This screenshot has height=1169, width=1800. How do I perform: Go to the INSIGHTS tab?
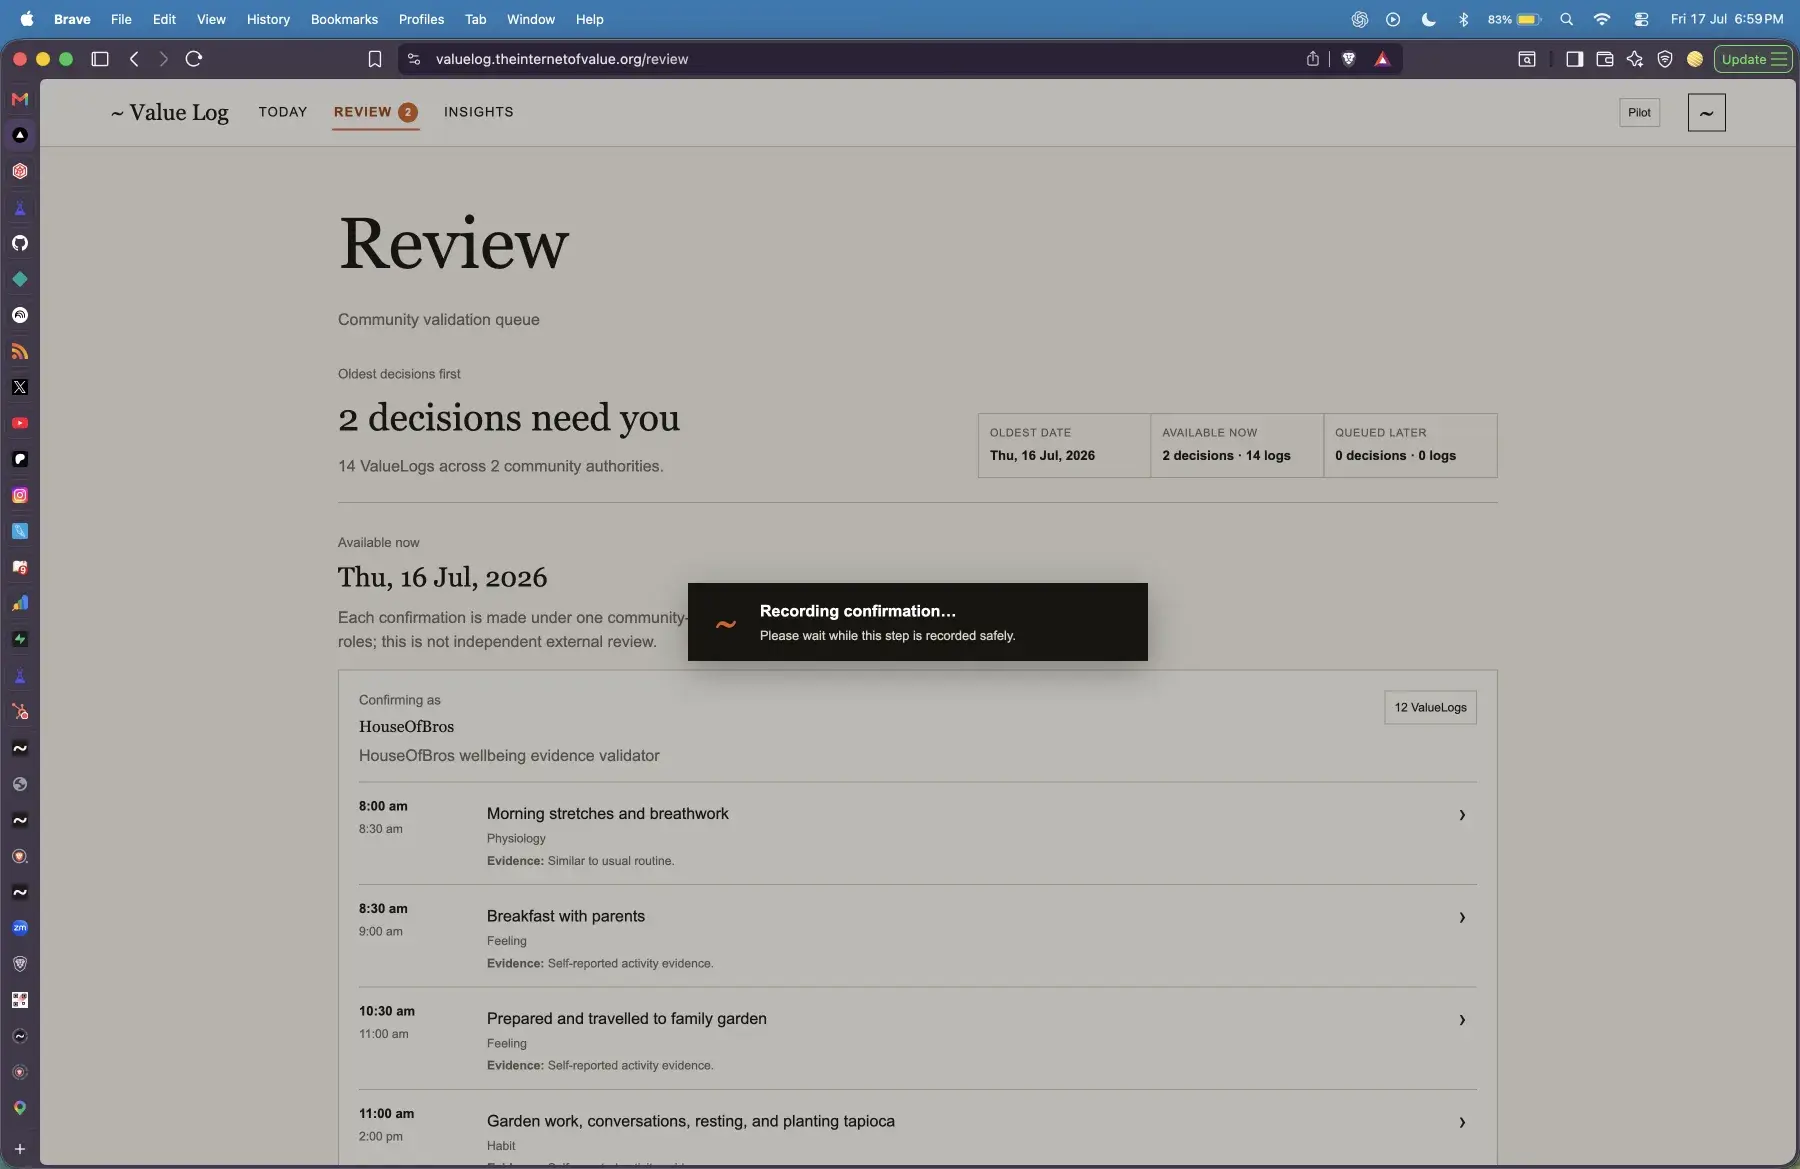click(x=479, y=112)
